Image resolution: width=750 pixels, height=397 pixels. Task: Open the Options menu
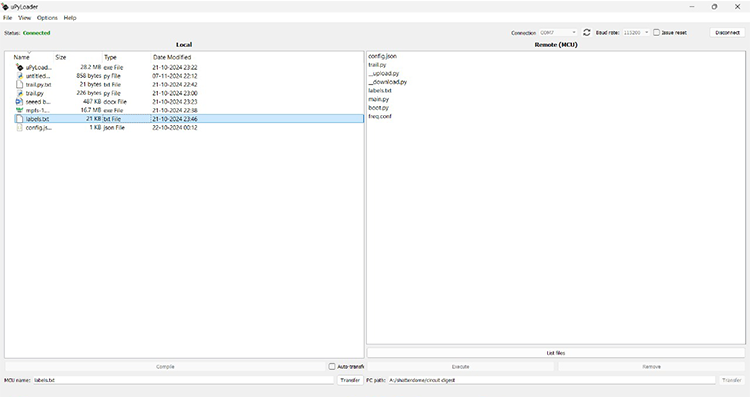coord(47,18)
